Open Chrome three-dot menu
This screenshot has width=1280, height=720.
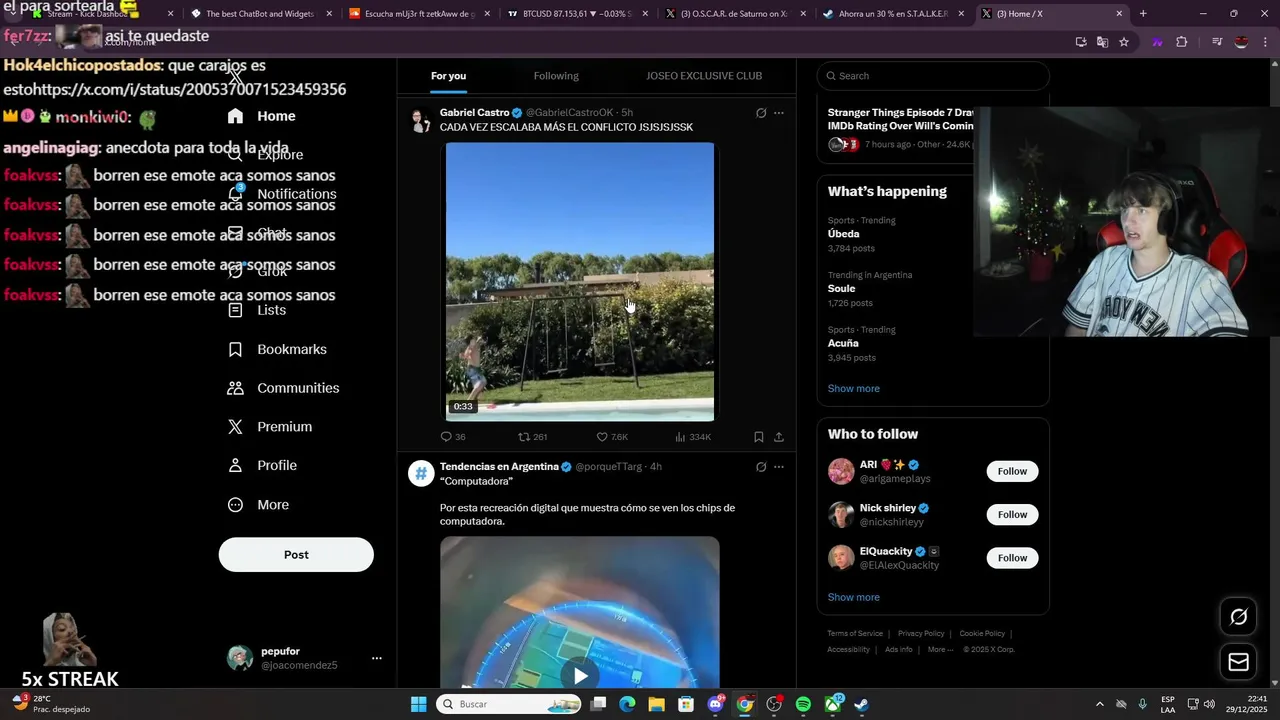(x=1264, y=42)
